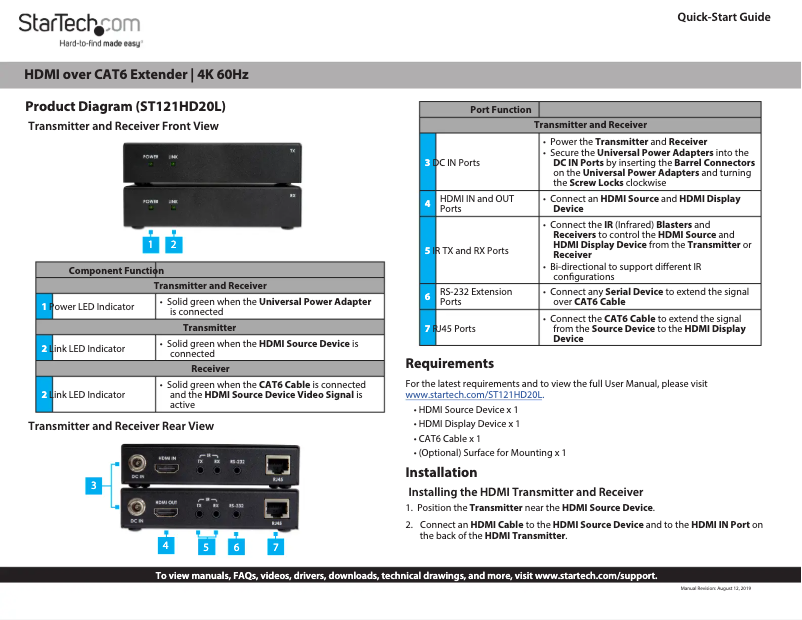This screenshot has width=802, height=620.
Task: Click the Quick-Start Guide title
Action: pyautogui.click(x=724, y=17)
